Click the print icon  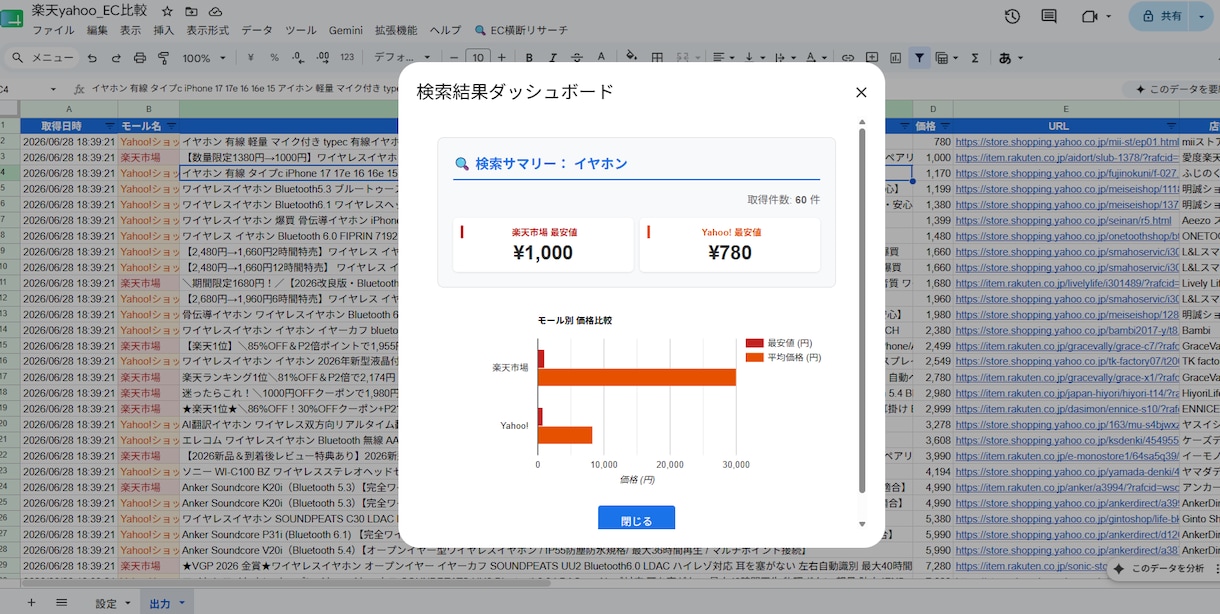pyautogui.click(x=140, y=58)
